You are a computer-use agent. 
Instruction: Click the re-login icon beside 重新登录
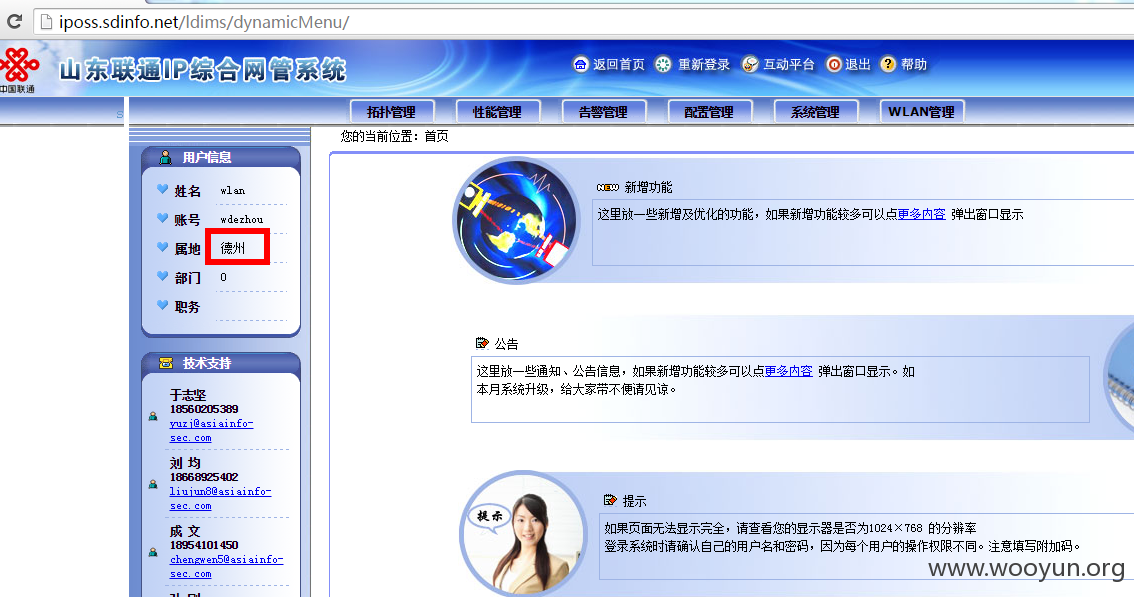pyautogui.click(x=663, y=64)
